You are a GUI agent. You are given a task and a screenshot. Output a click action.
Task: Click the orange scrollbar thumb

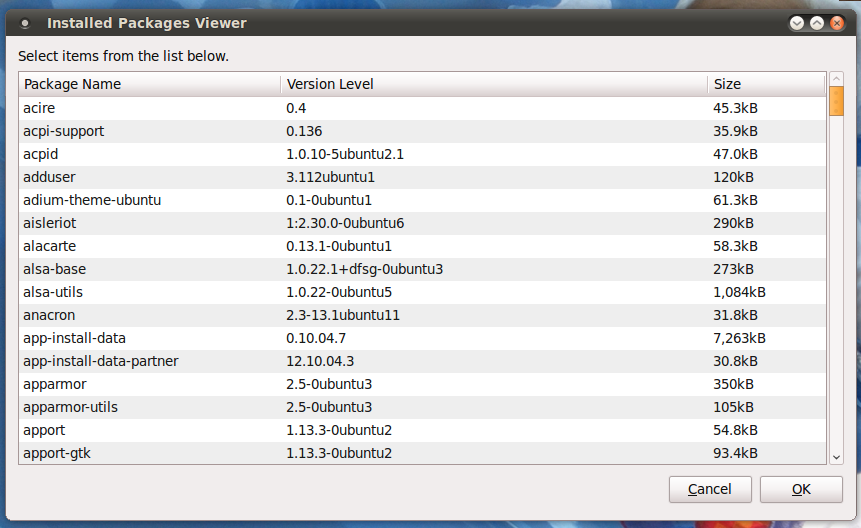[x=836, y=101]
